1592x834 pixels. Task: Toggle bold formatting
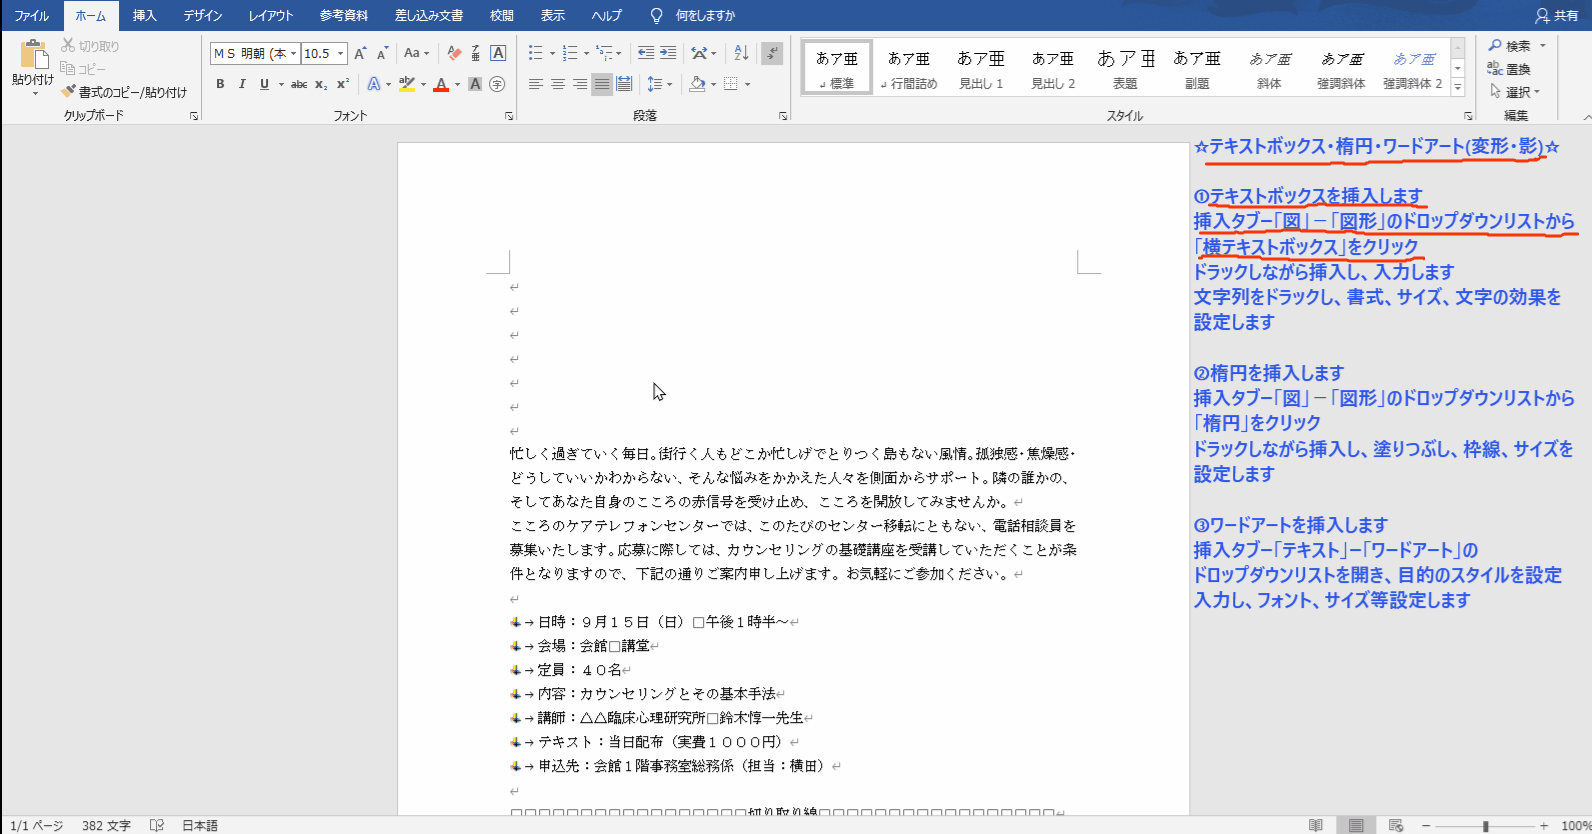coord(220,84)
